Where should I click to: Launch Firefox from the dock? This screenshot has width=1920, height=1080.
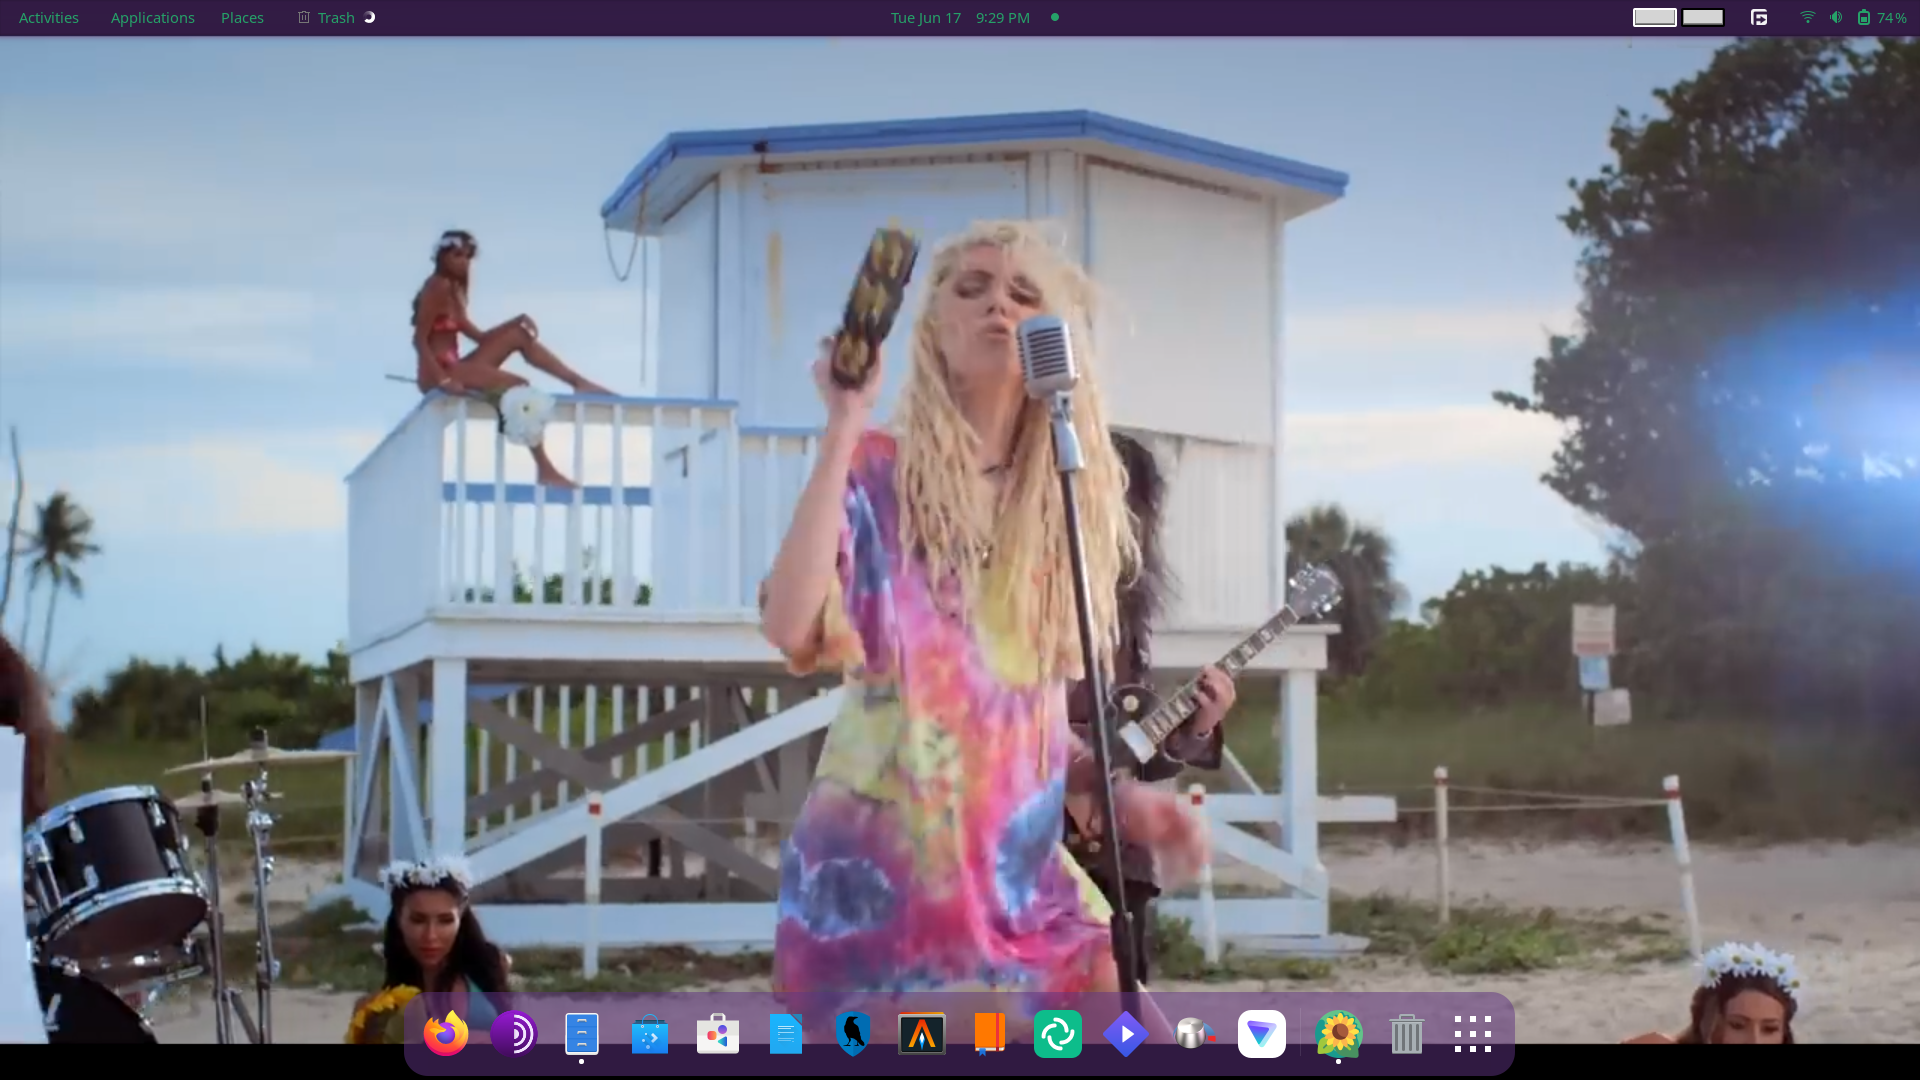click(446, 1034)
